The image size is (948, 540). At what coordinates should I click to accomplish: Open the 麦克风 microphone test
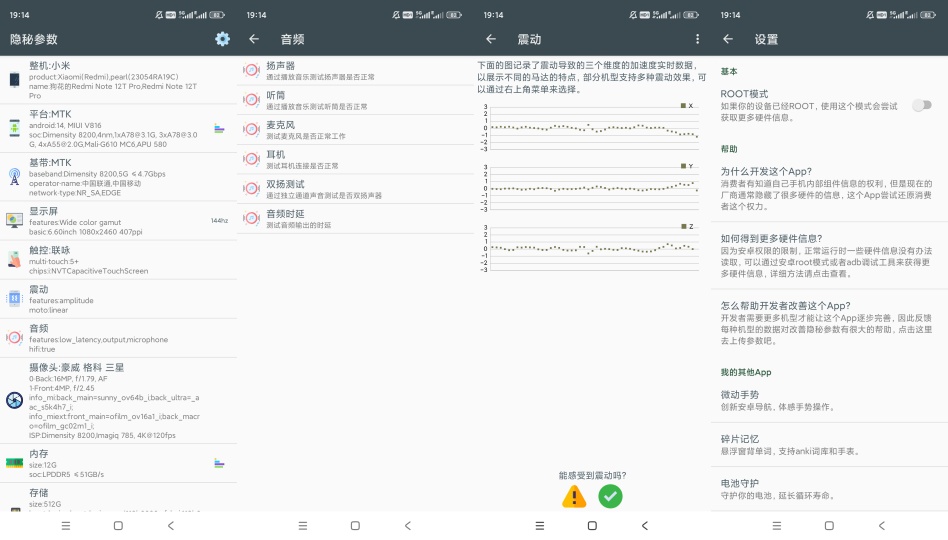click(320, 130)
